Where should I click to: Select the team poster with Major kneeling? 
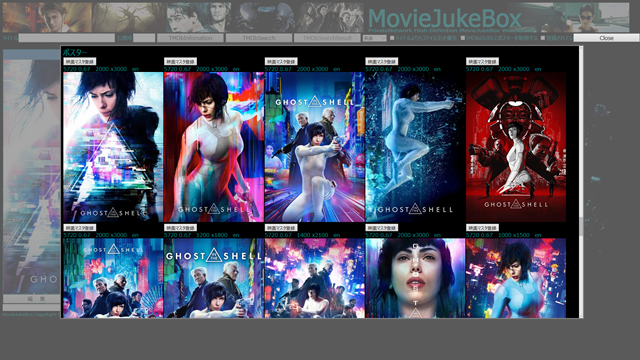tap(315, 147)
